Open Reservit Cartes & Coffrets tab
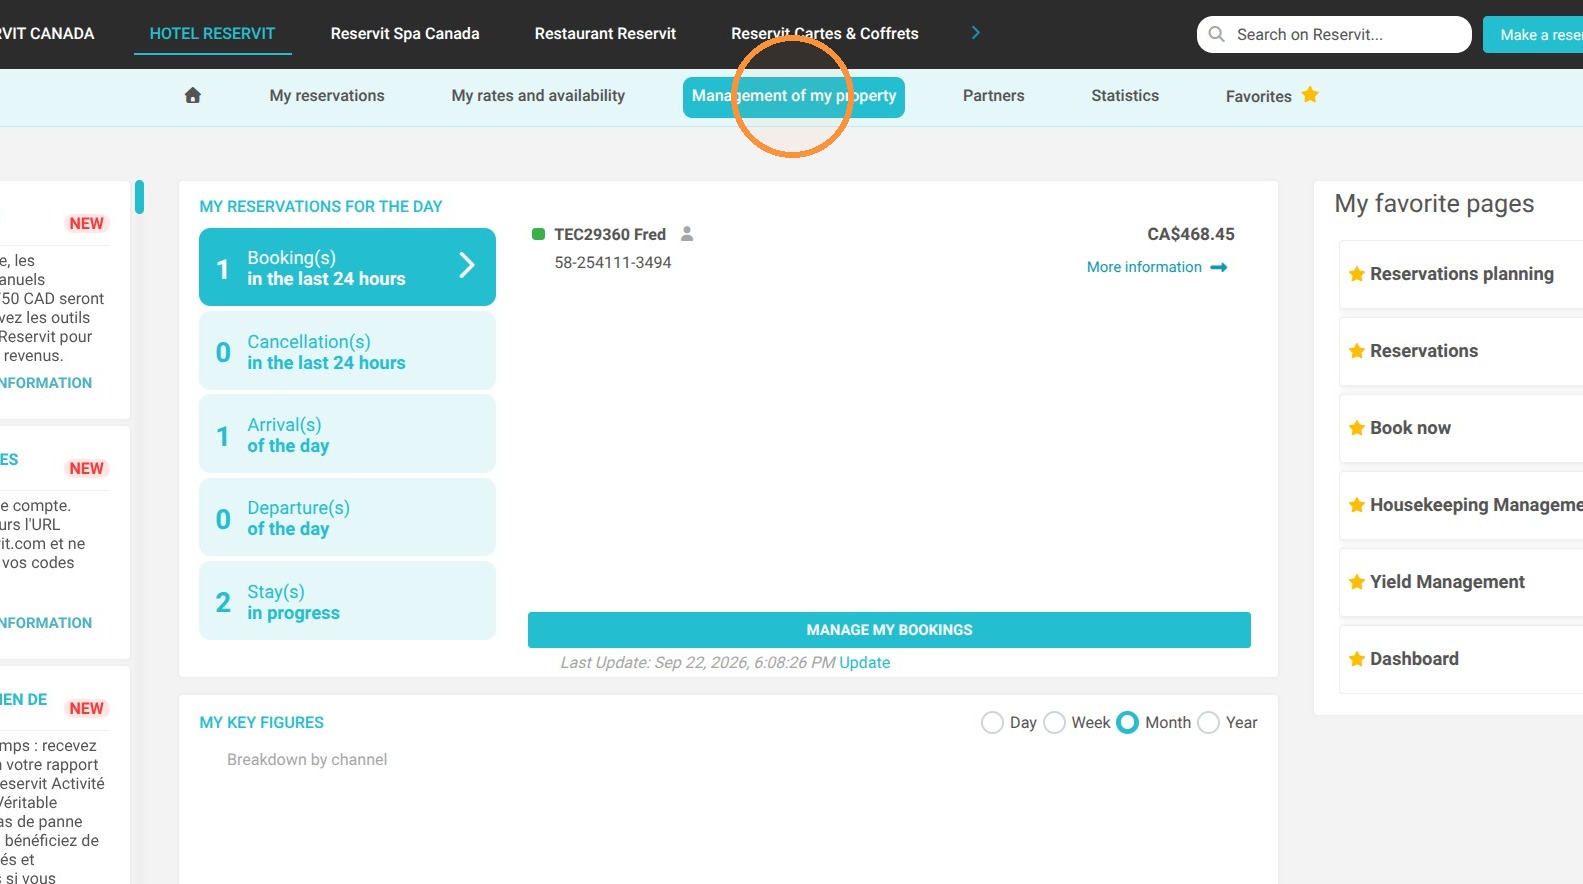The width and height of the screenshot is (1583, 884). [825, 33]
